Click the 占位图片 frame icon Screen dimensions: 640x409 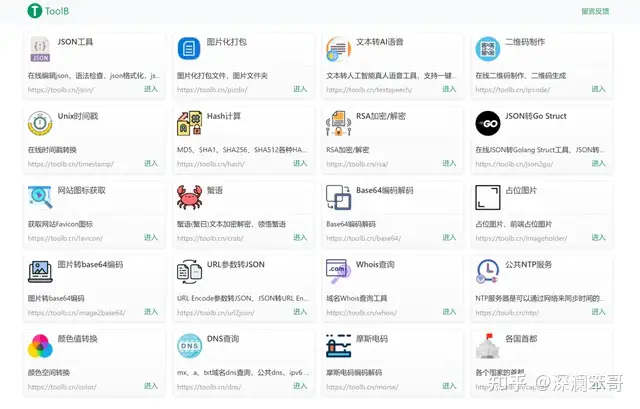coord(488,197)
